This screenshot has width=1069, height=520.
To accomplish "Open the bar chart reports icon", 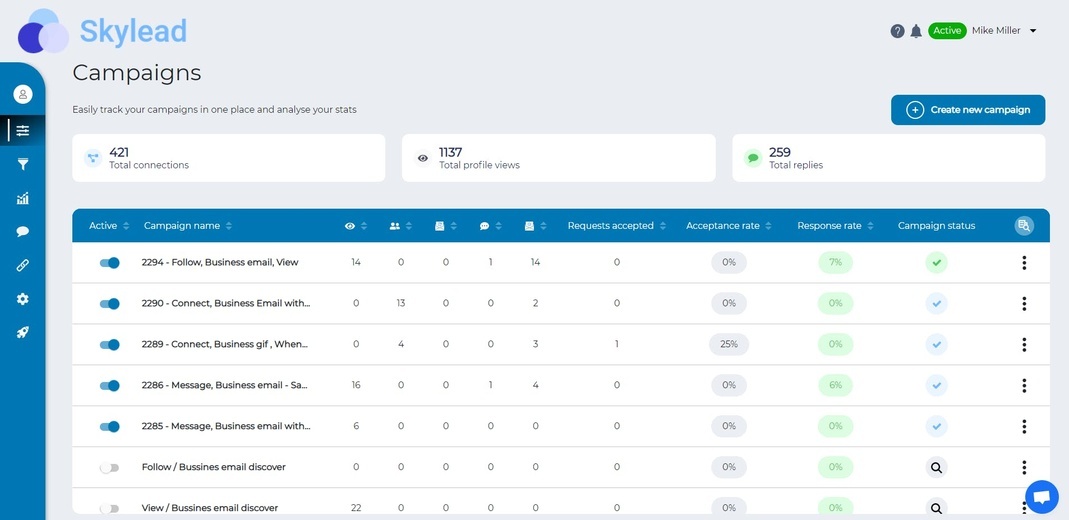I will coord(22,198).
